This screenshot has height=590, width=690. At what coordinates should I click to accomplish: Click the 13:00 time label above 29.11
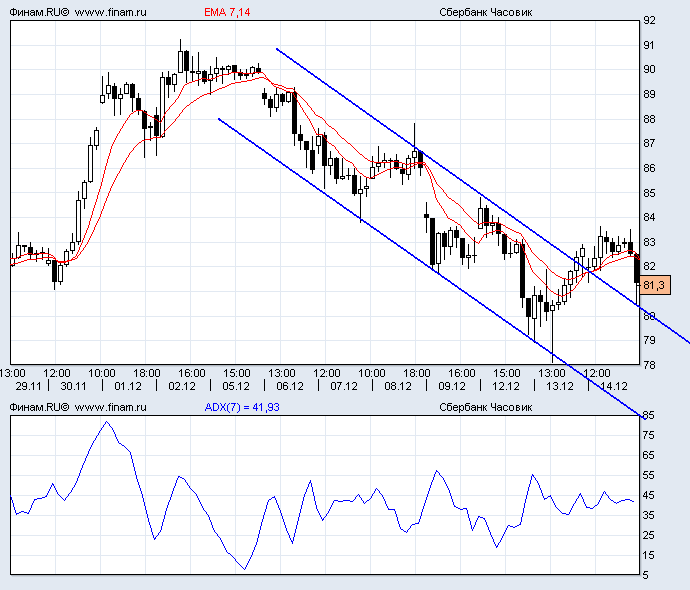pos(13,374)
